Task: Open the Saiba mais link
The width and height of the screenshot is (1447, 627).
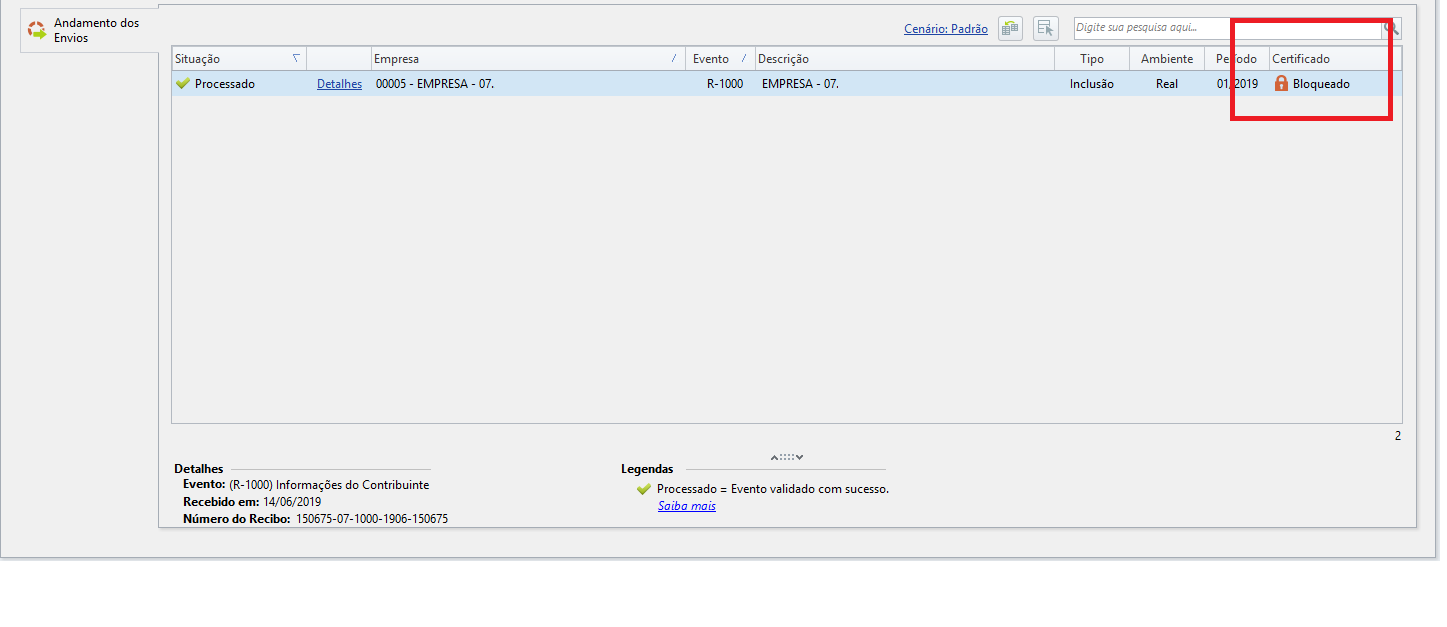Action: click(x=686, y=506)
